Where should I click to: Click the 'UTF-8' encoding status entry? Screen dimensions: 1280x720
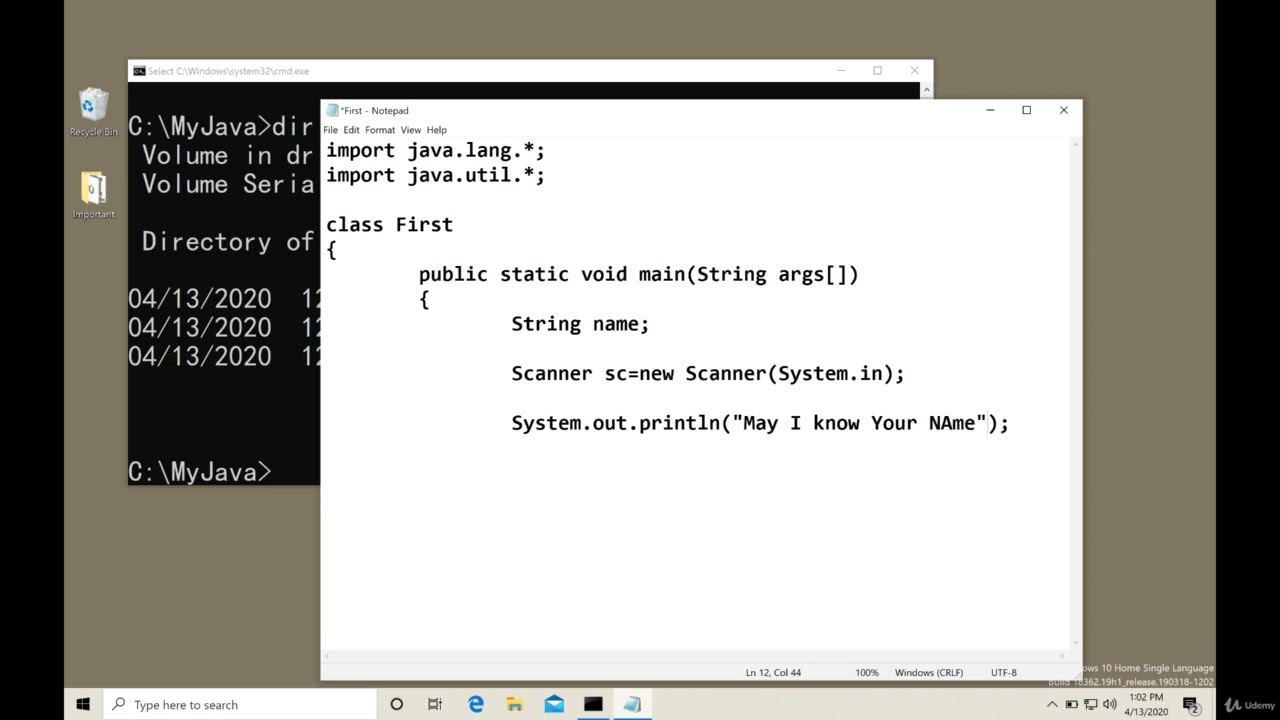[1003, 673]
